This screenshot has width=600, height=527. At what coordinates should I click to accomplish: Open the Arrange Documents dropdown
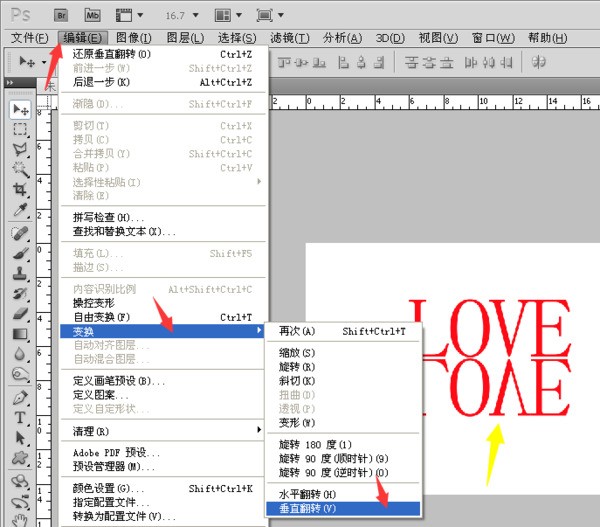228,15
